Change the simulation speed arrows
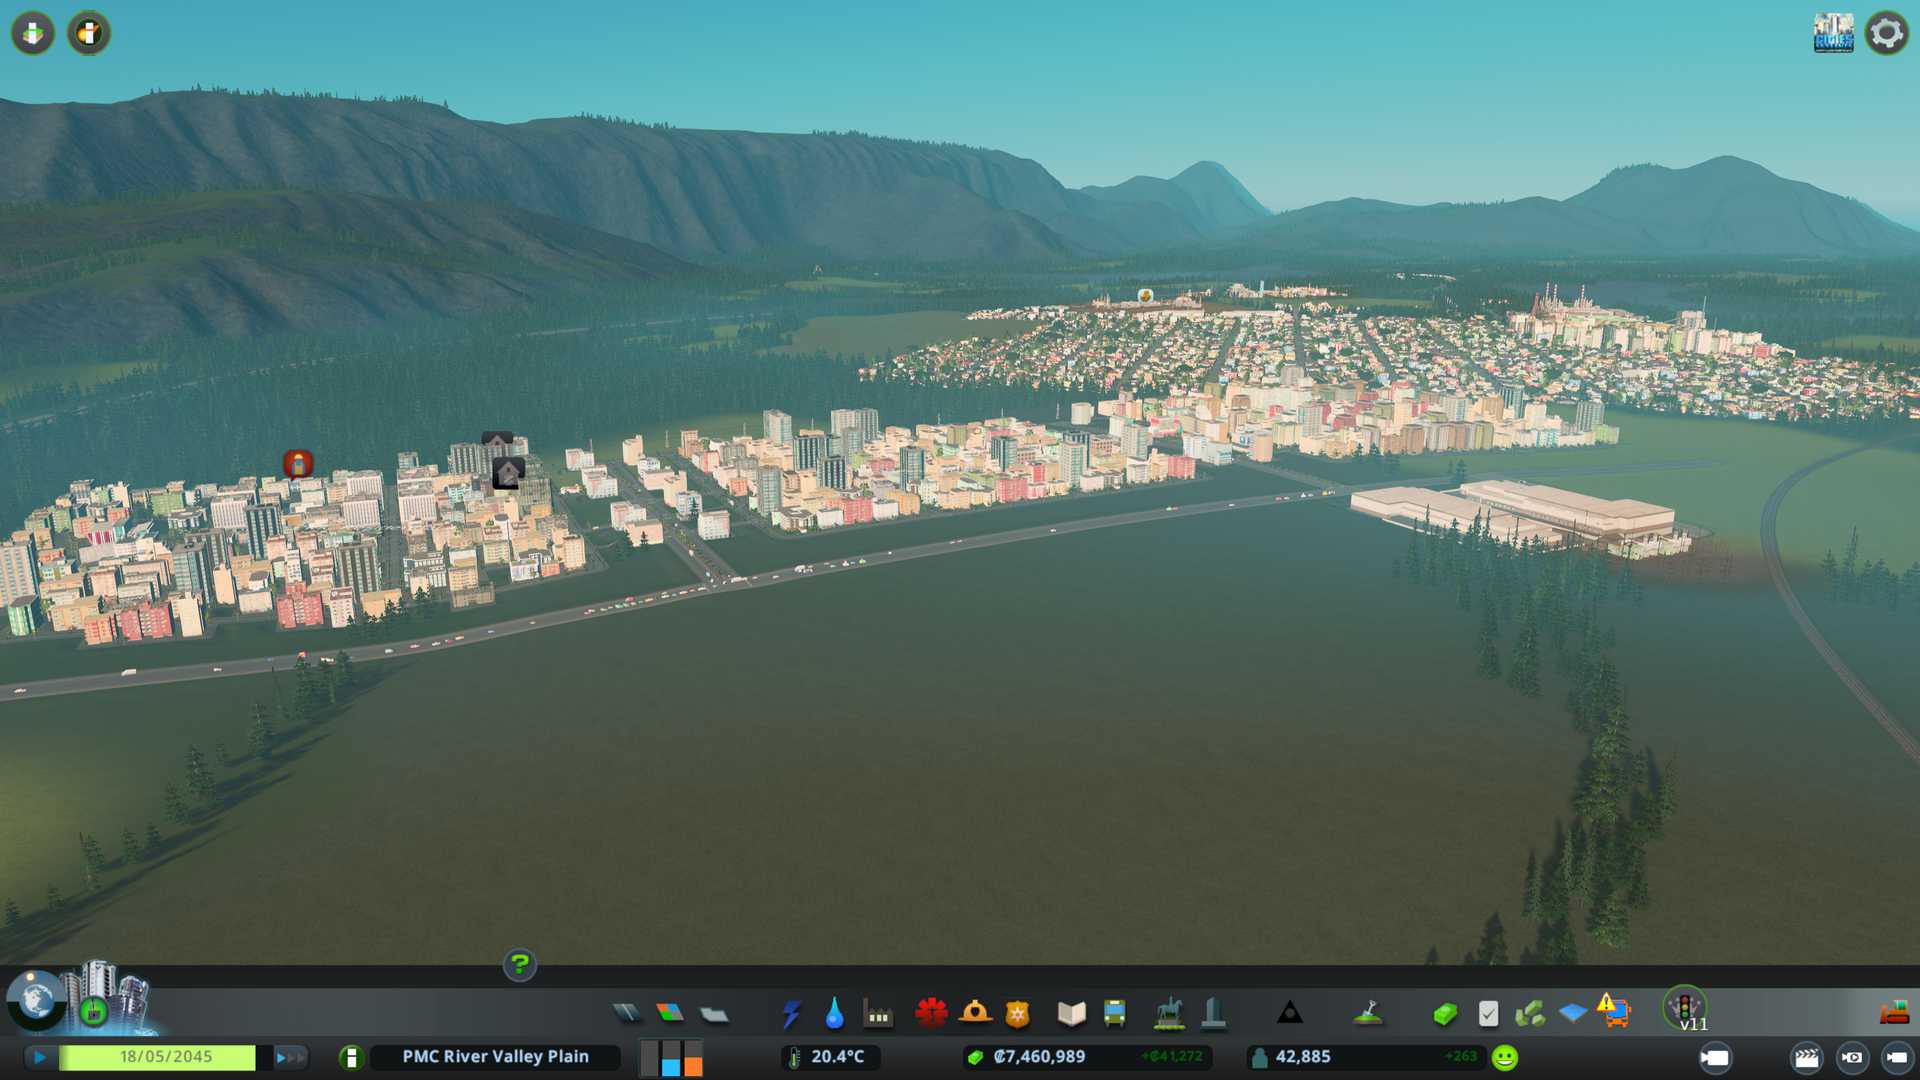The image size is (1920, 1080). [x=289, y=1057]
